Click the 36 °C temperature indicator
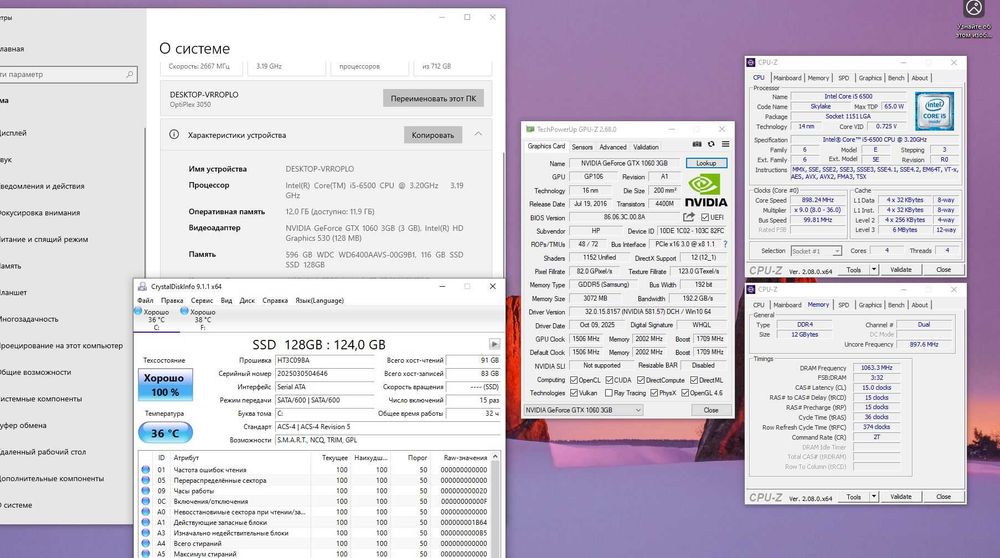The width and height of the screenshot is (1000, 558). tap(165, 433)
